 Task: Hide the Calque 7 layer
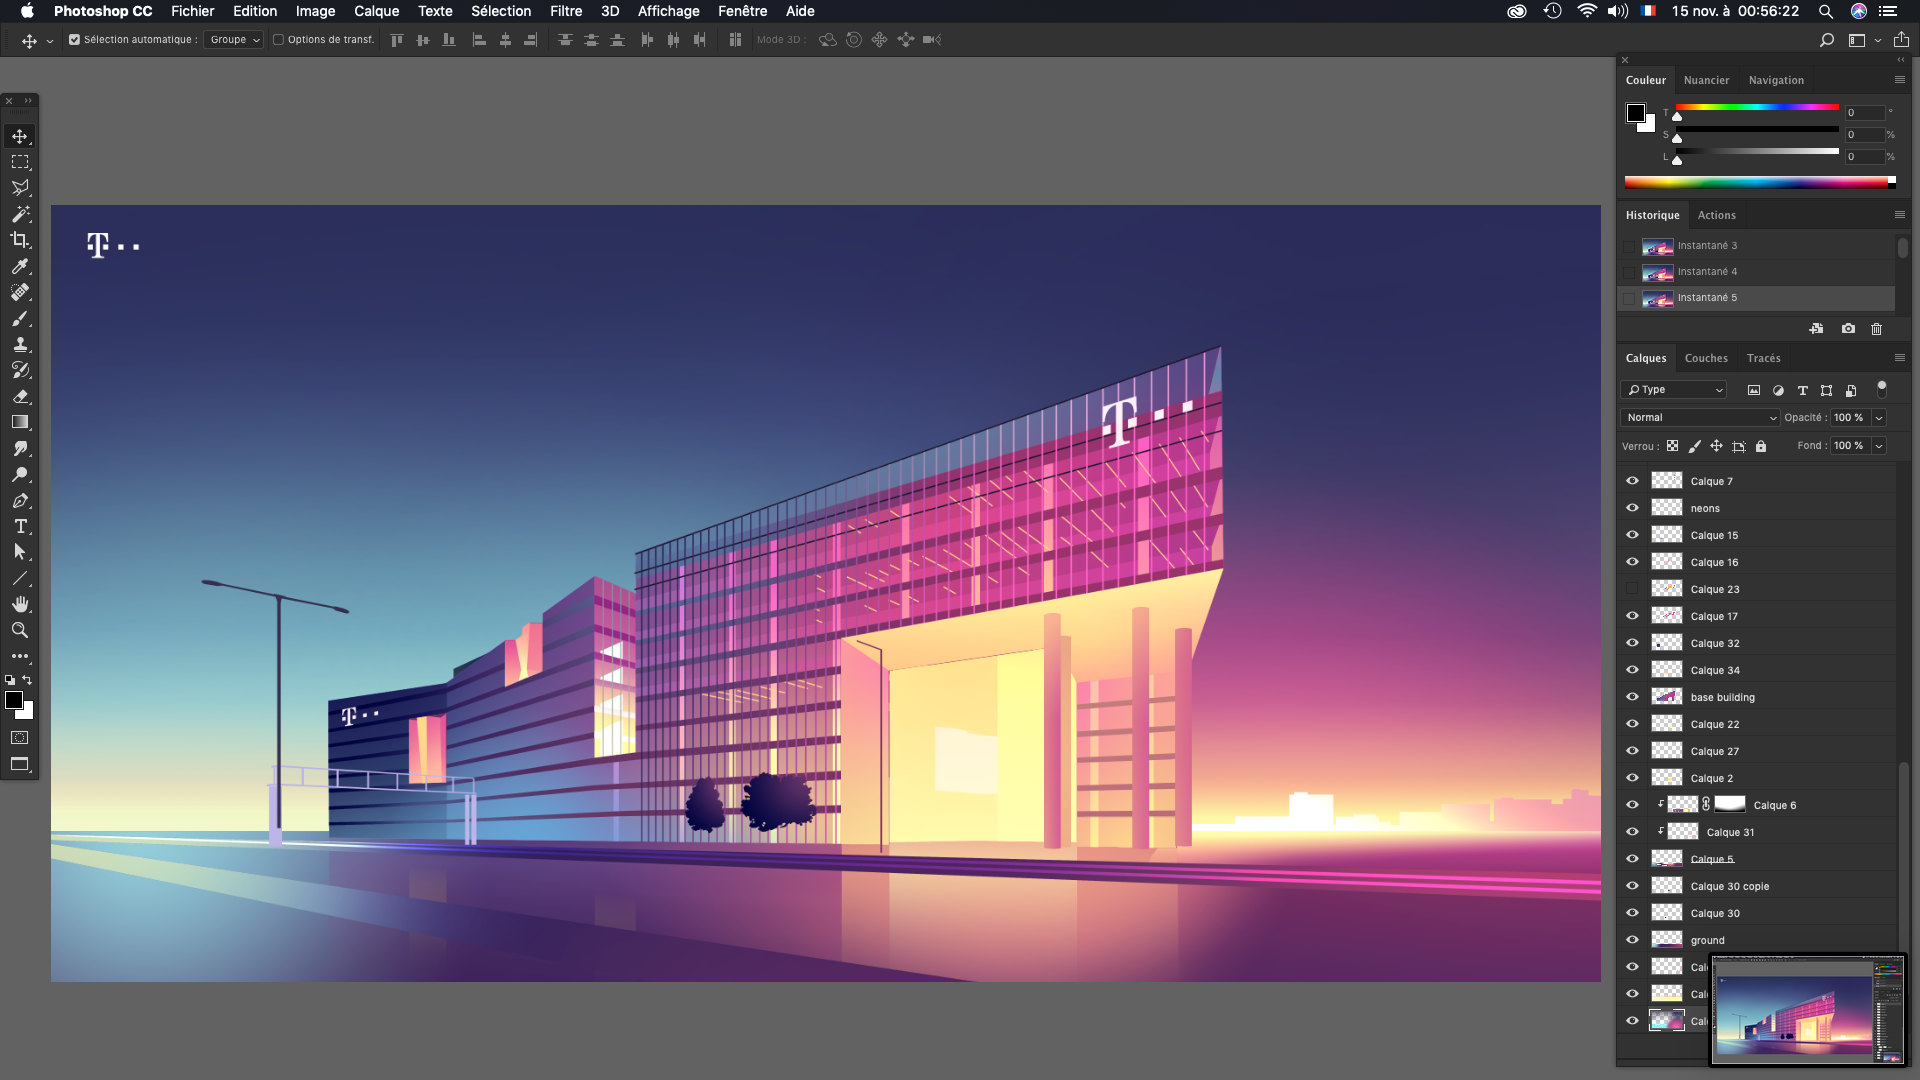(1632, 481)
